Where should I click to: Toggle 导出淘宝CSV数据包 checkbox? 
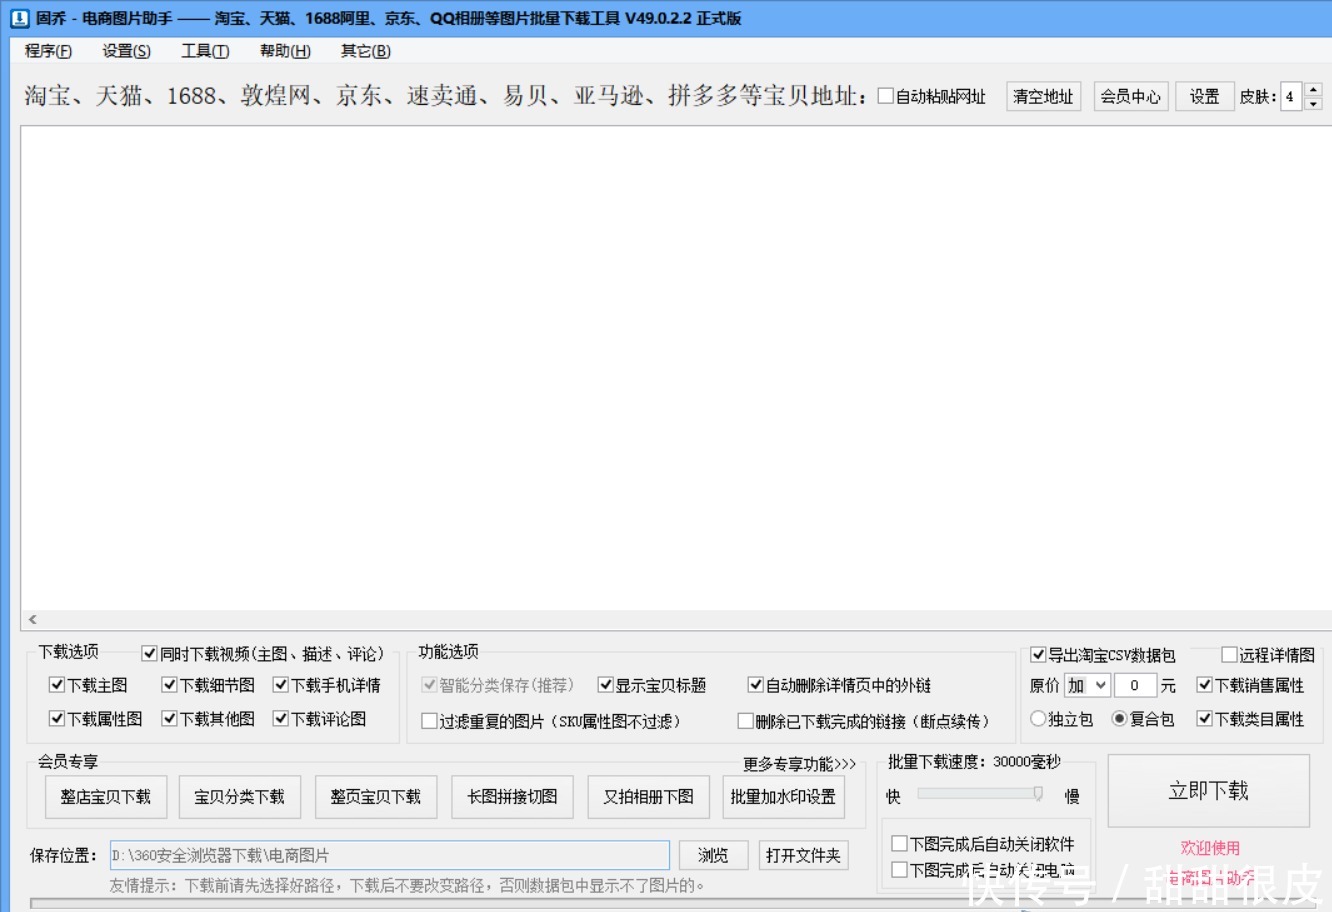click(1038, 655)
